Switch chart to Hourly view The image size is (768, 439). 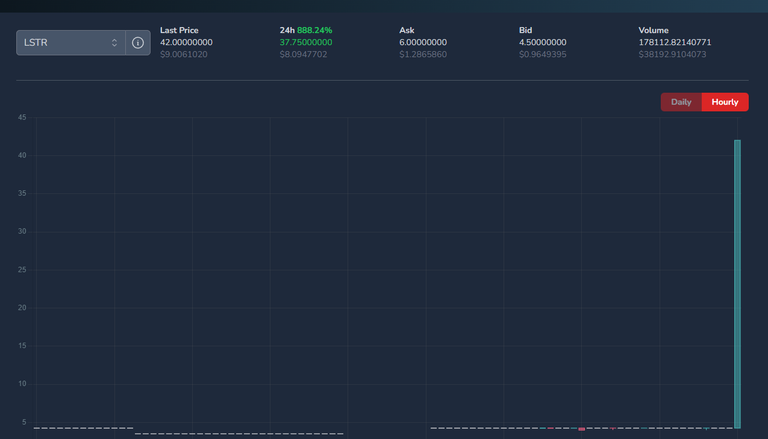(725, 102)
